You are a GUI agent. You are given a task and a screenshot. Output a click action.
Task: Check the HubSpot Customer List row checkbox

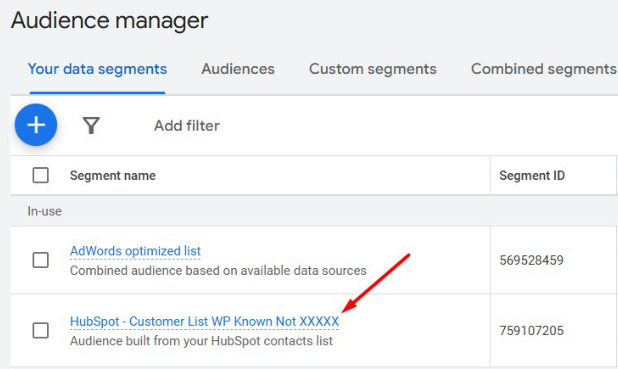coord(41,330)
